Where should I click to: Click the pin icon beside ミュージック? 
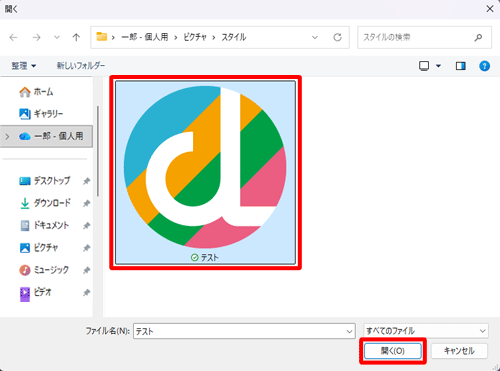(x=86, y=270)
